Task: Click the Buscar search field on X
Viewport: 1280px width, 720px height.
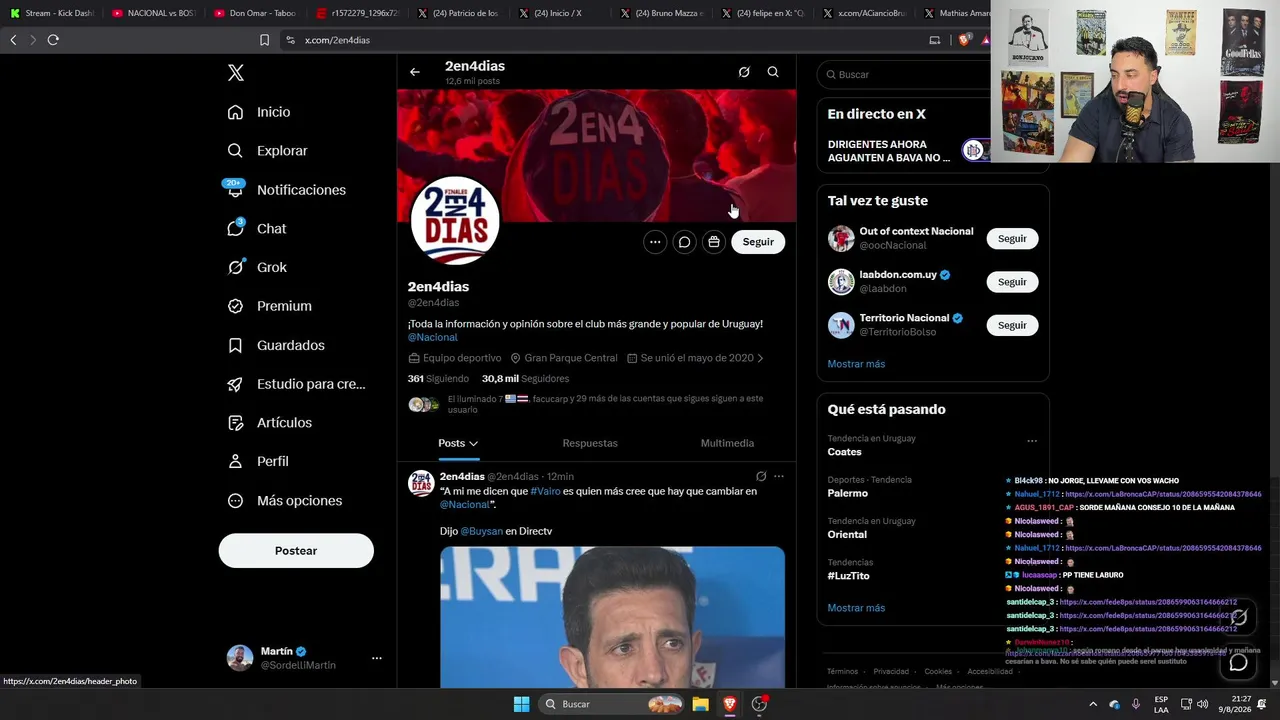Action: 905,74
